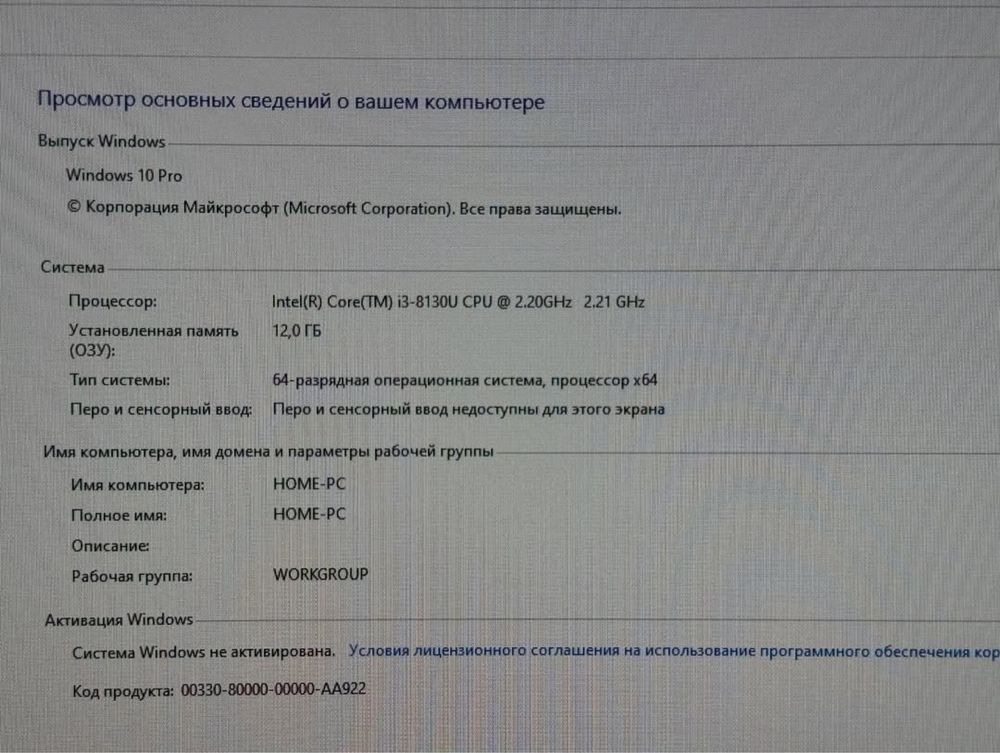Image resolution: width=1000 pixels, height=753 pixels.
Task: Select the '64-разрядная операционная система' value
Action: coord(464,380)
